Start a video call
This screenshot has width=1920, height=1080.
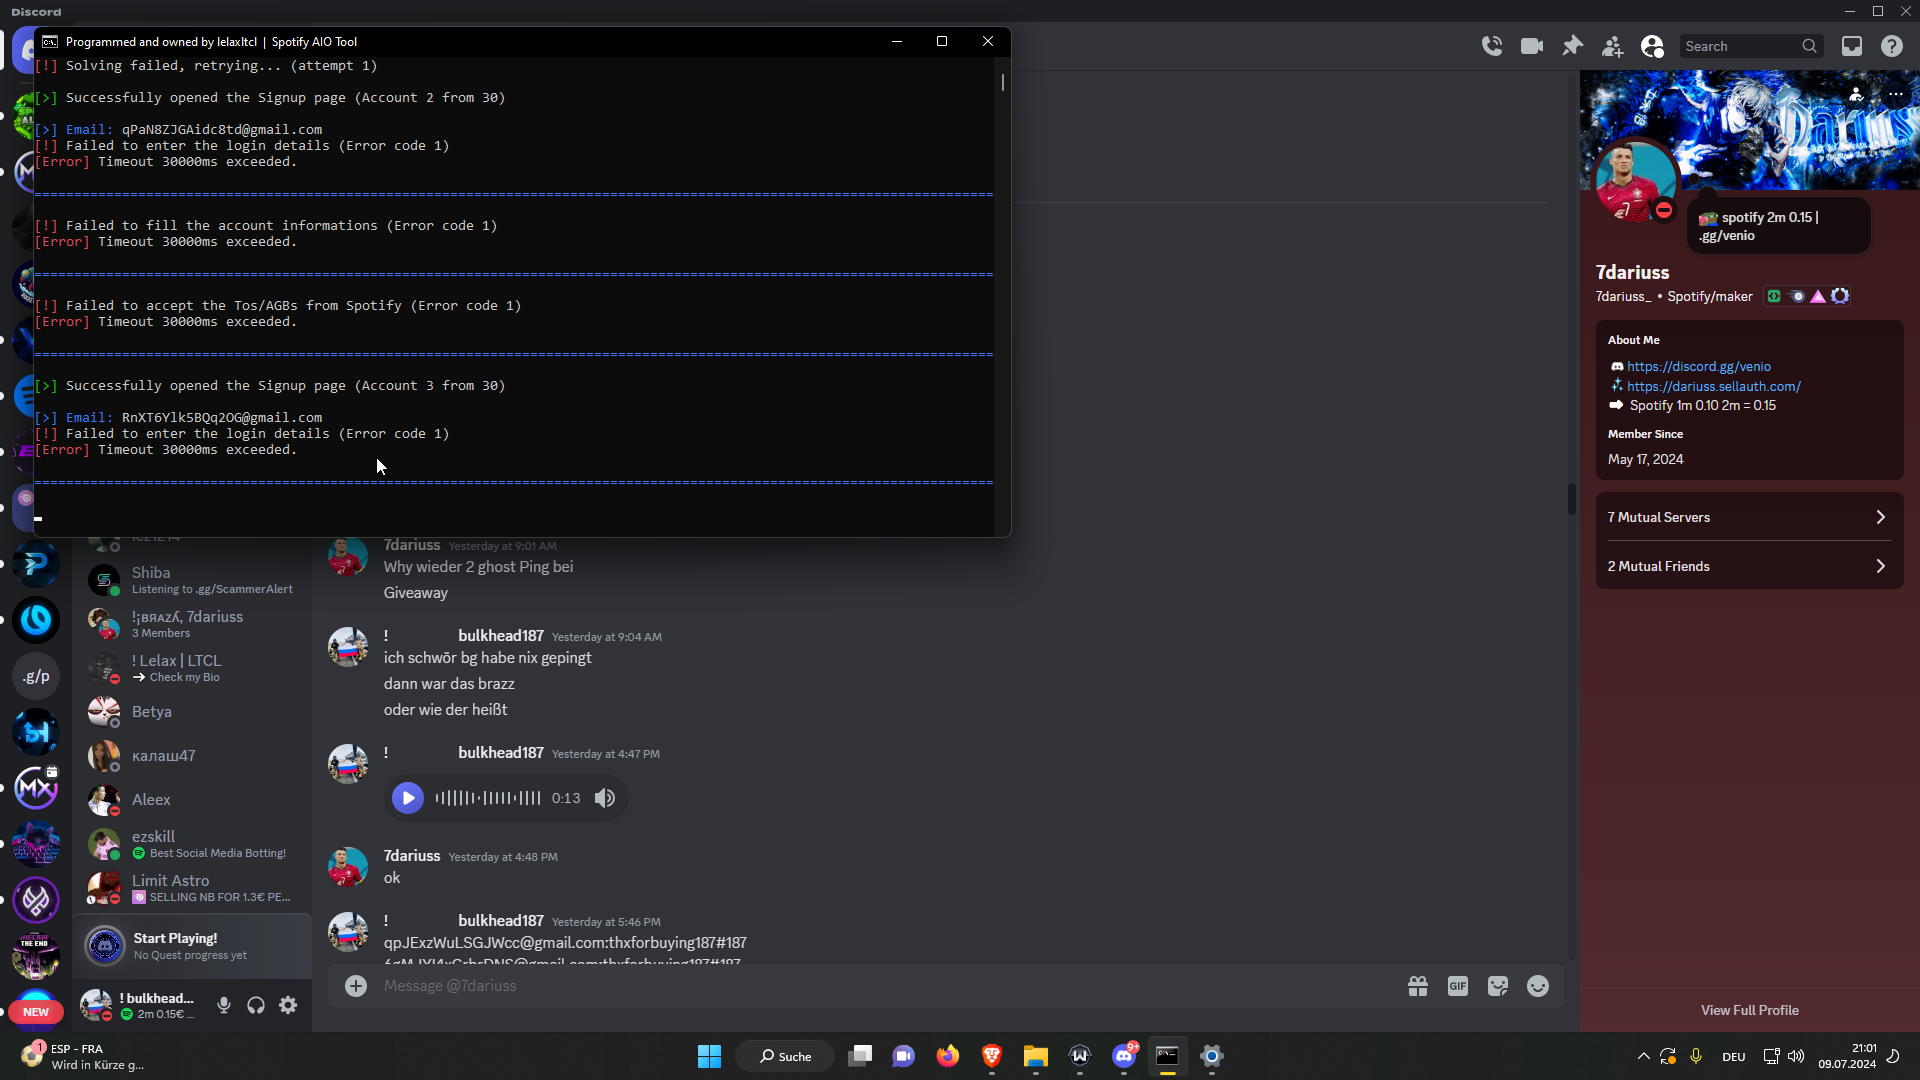1532,46
